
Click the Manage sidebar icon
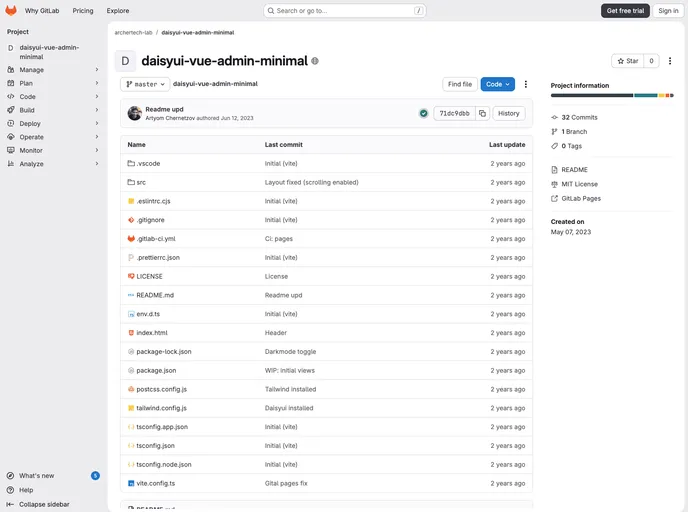click(x=11, y=69)
